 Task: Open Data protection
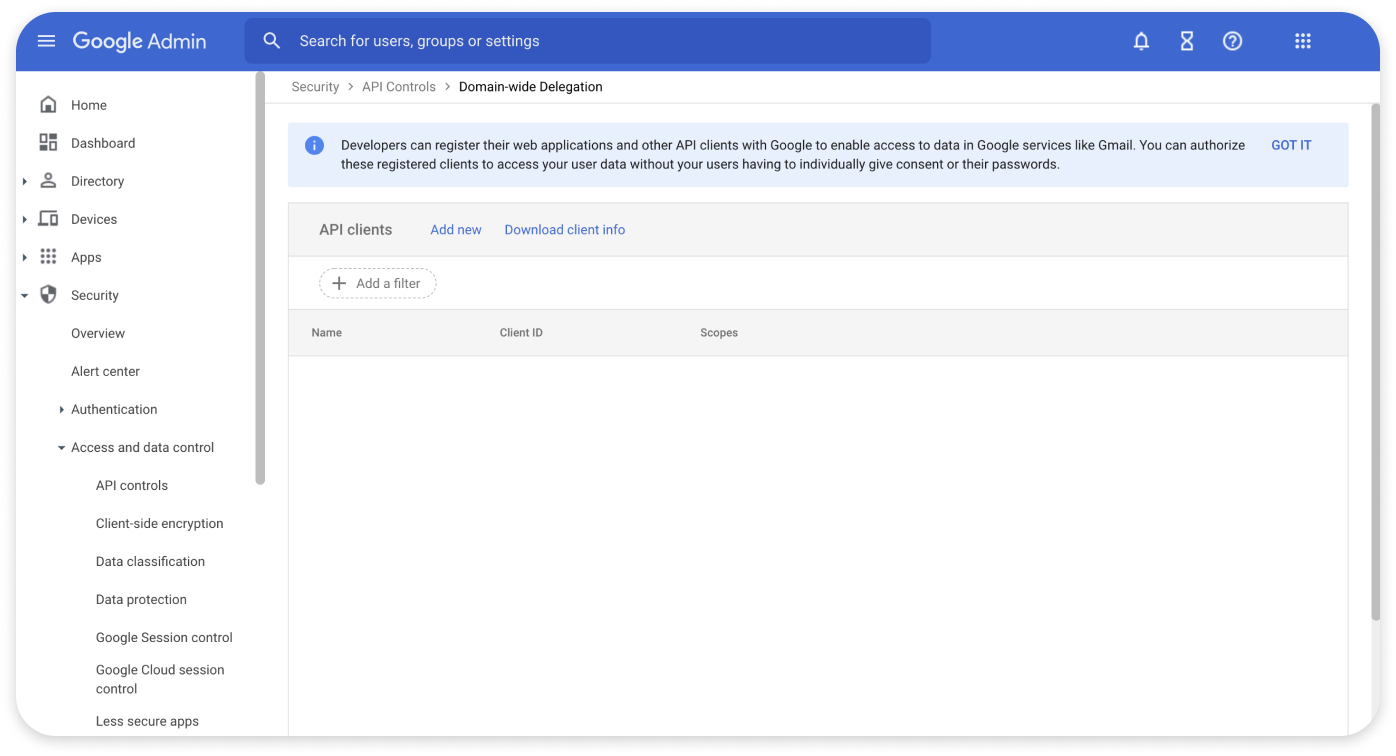[x=141, y=599]
